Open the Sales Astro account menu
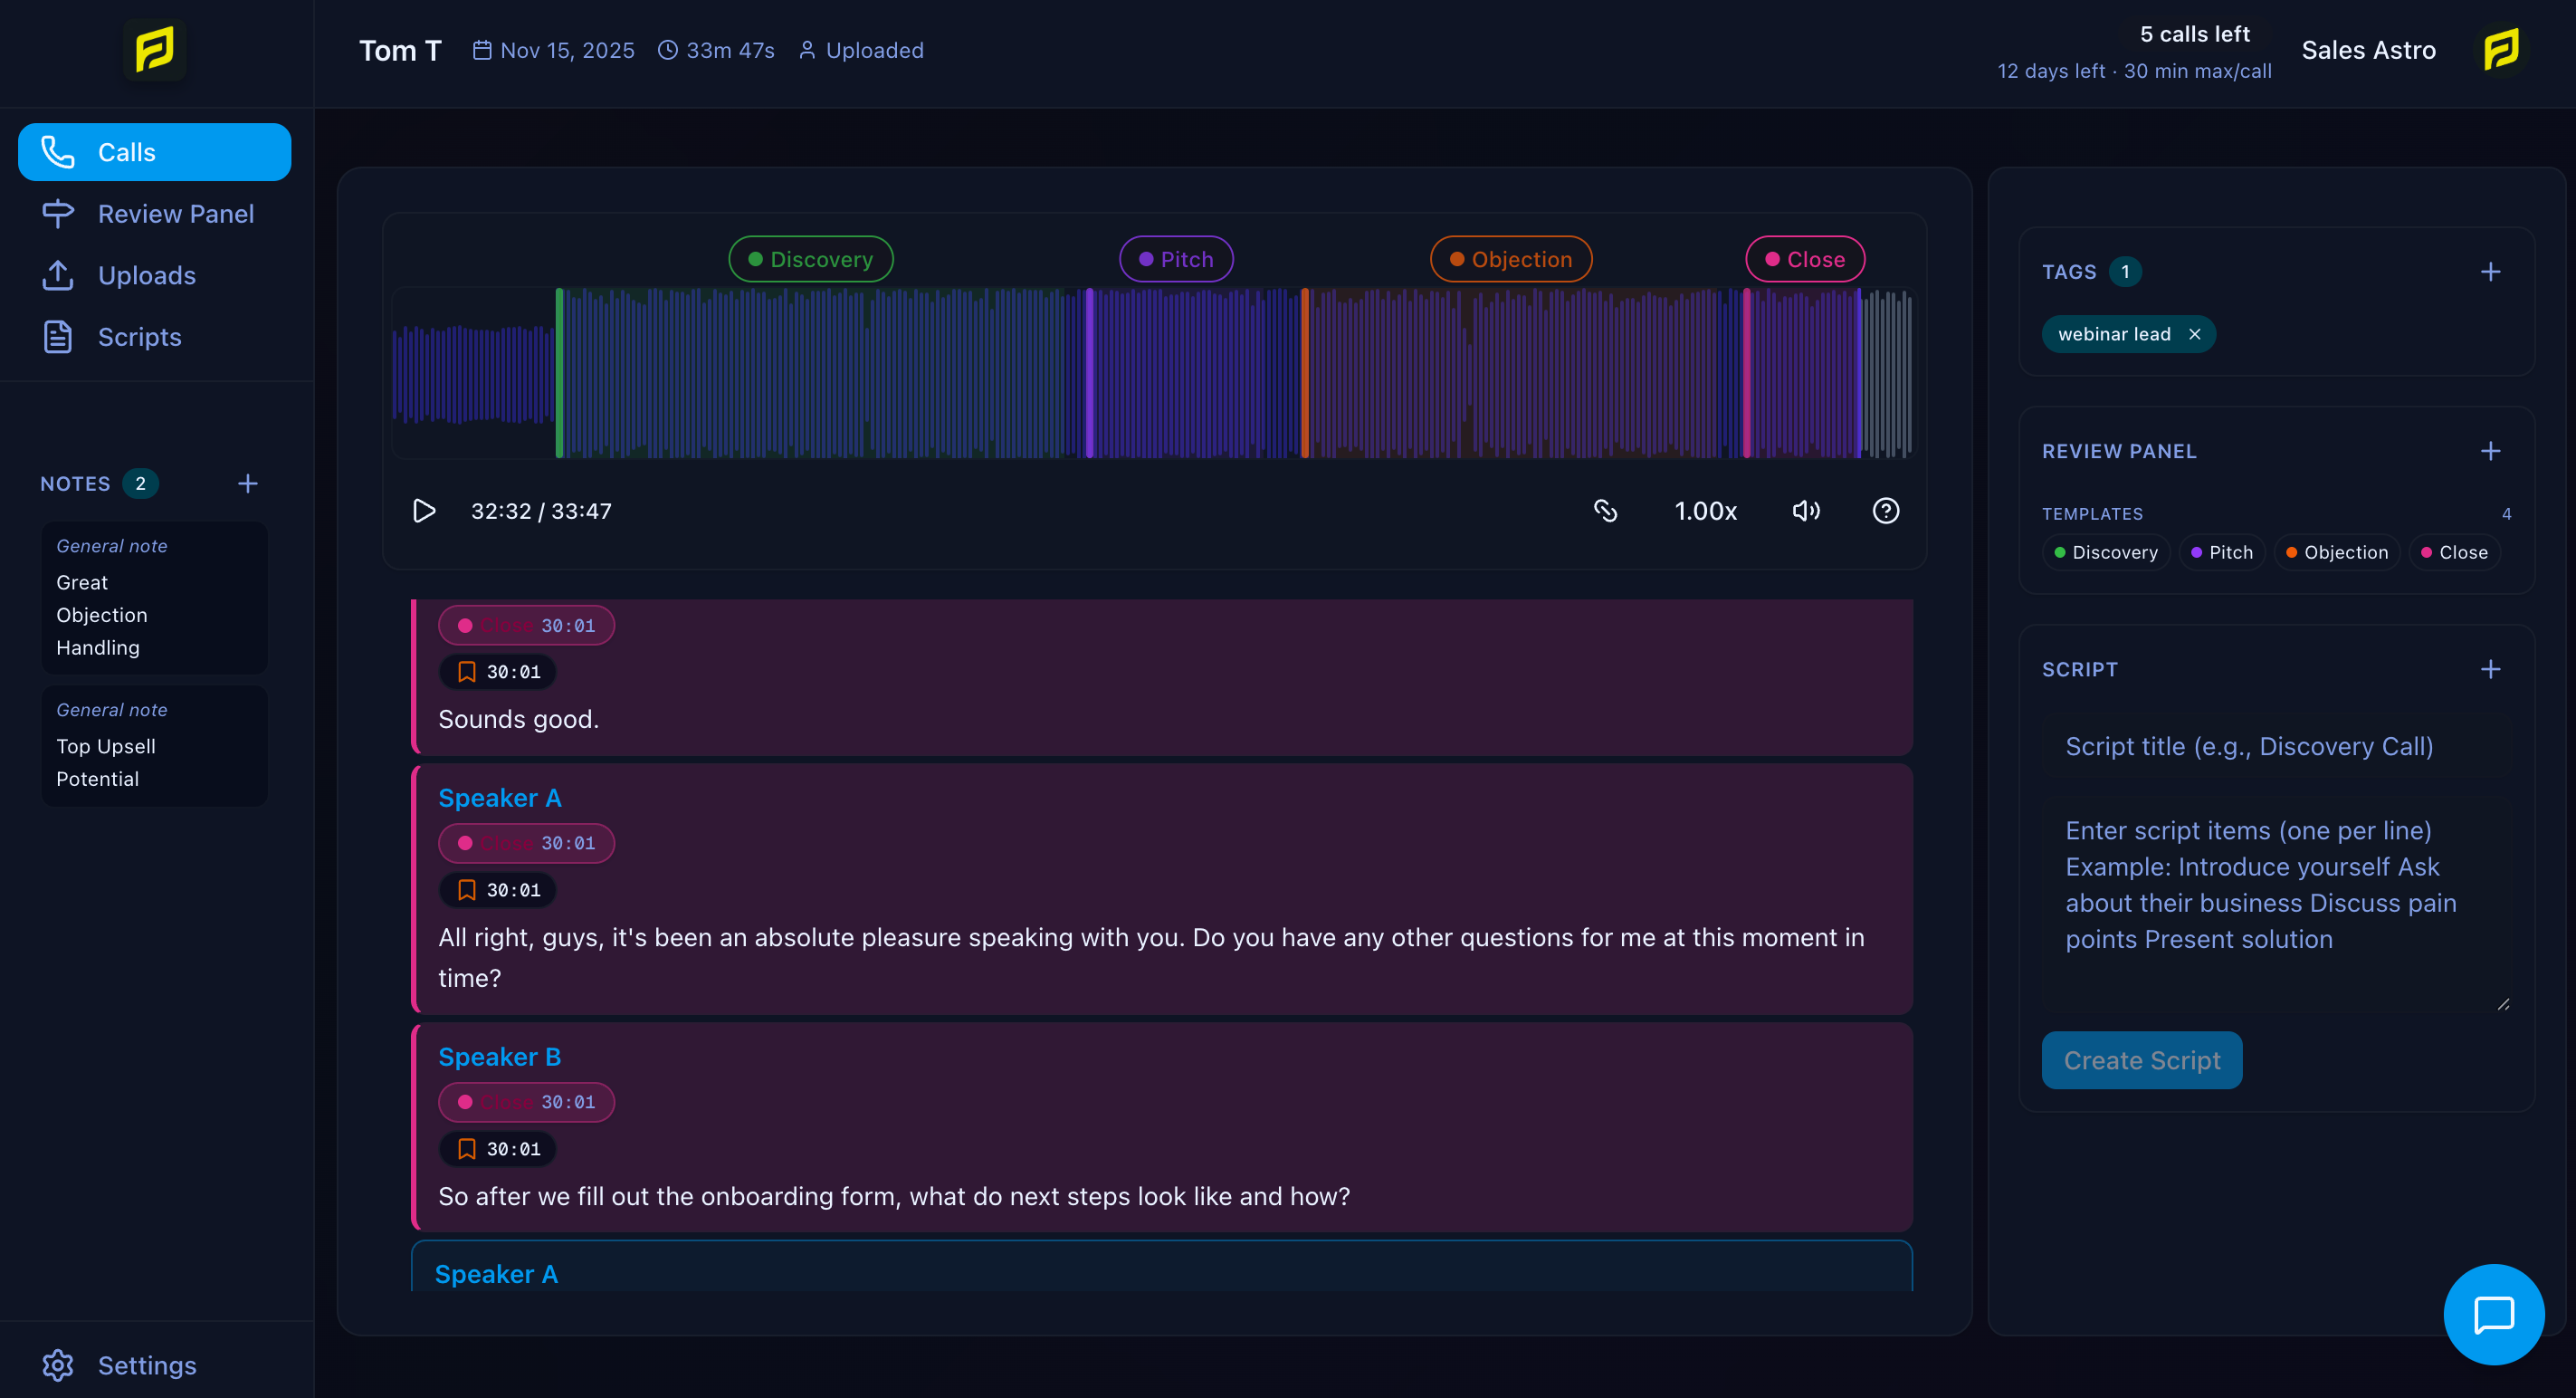The width and height of the screenshot is (2576, 1398). (2369, 50)
